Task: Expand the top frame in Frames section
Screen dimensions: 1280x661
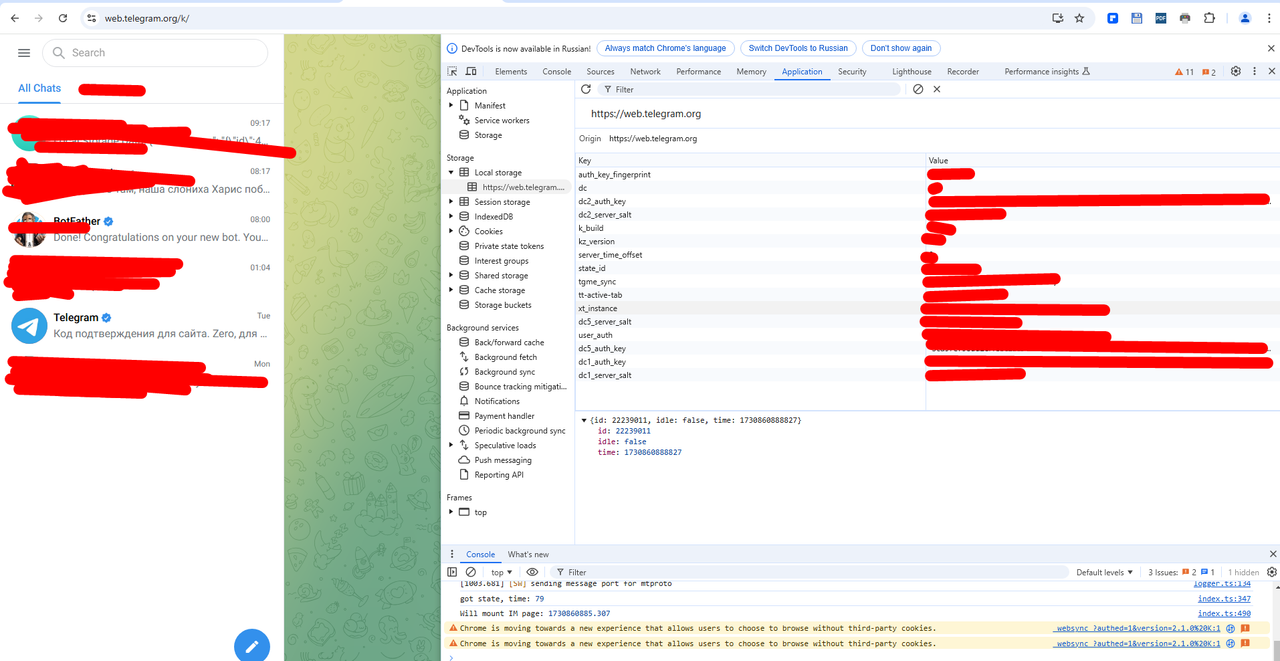Action: [x=452, y=512]
